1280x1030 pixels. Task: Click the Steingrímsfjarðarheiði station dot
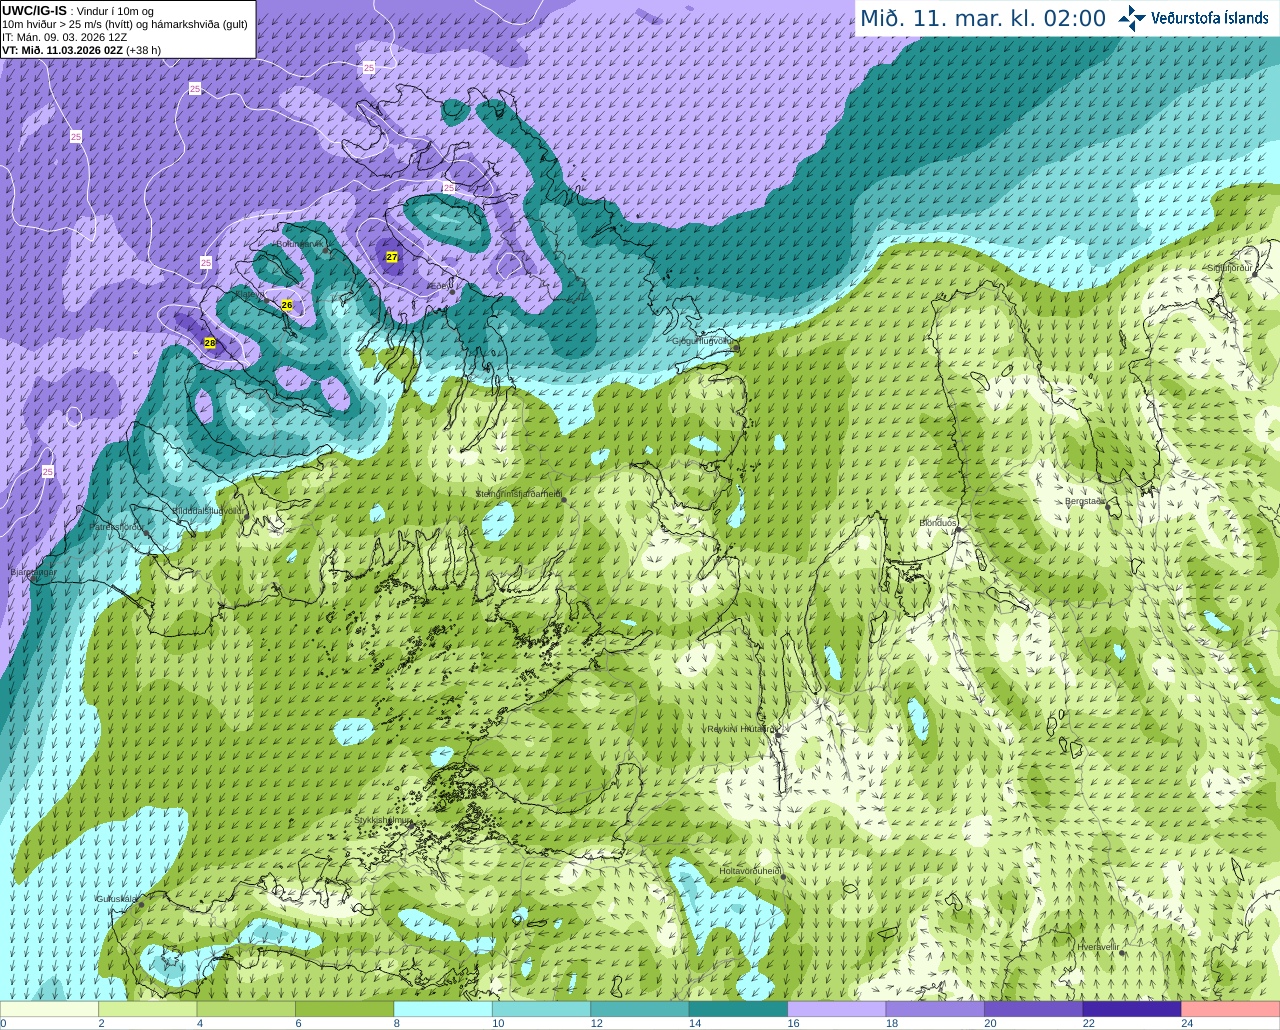tap(566, 499)
